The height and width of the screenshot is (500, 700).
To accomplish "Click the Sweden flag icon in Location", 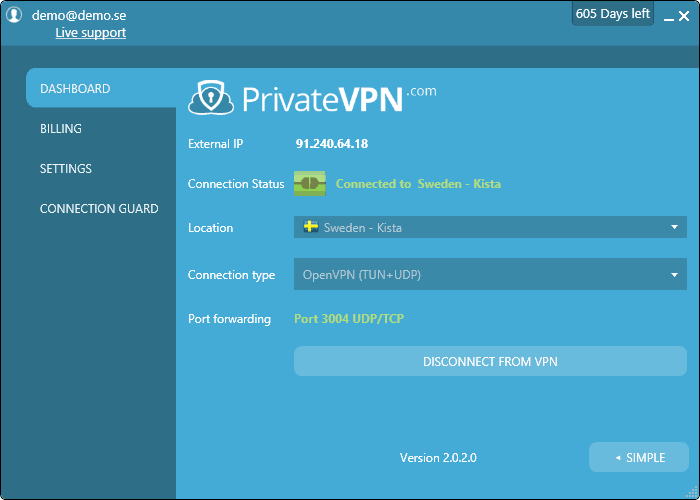I will pos(310,227).
